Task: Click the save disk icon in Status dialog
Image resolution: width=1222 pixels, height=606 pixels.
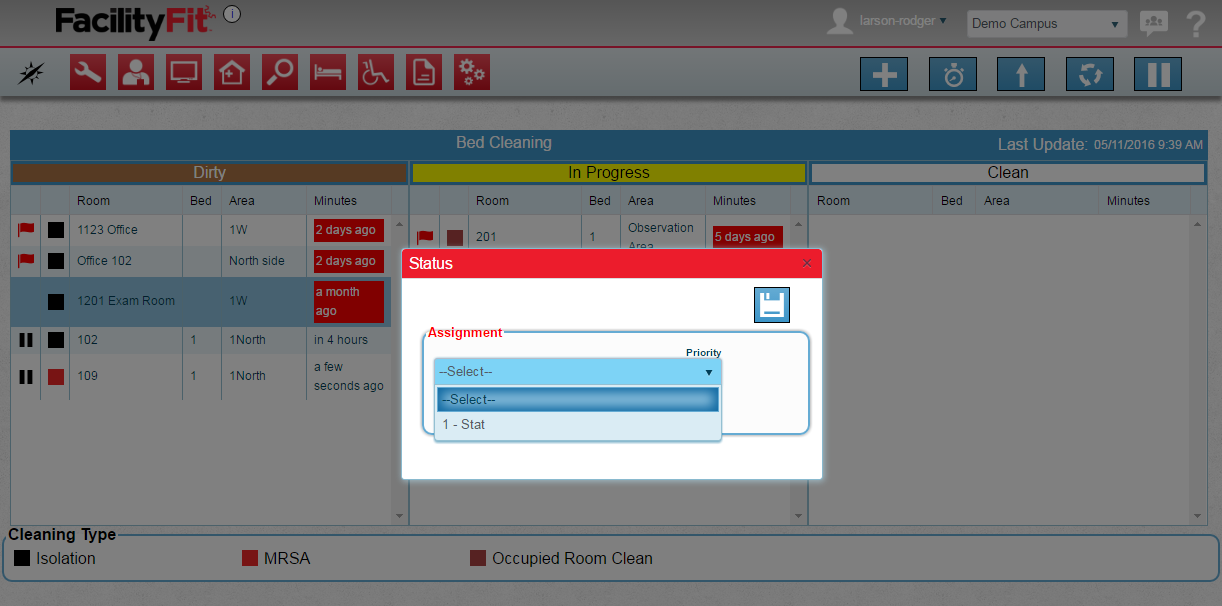Action: tap(771, 305)
